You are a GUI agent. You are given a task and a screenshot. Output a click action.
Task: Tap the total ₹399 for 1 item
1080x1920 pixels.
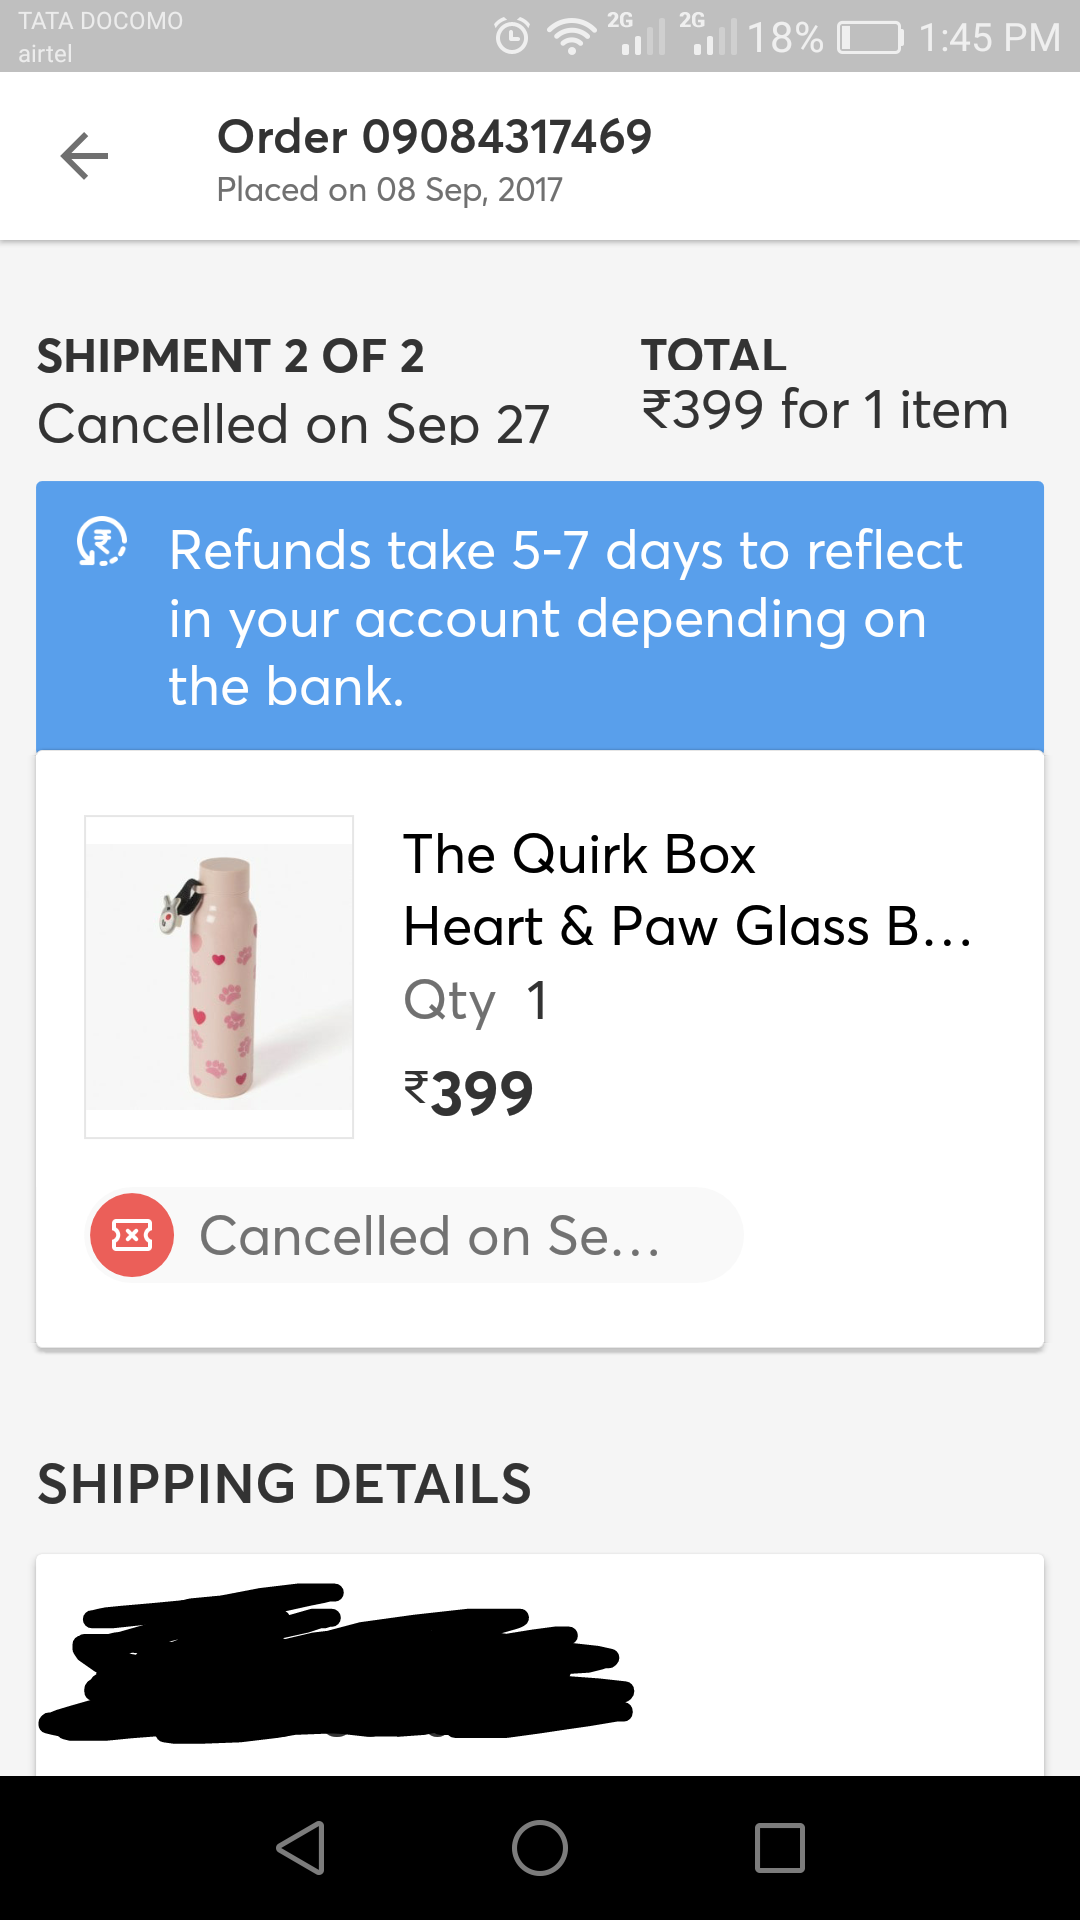click(x=824, y=410)
